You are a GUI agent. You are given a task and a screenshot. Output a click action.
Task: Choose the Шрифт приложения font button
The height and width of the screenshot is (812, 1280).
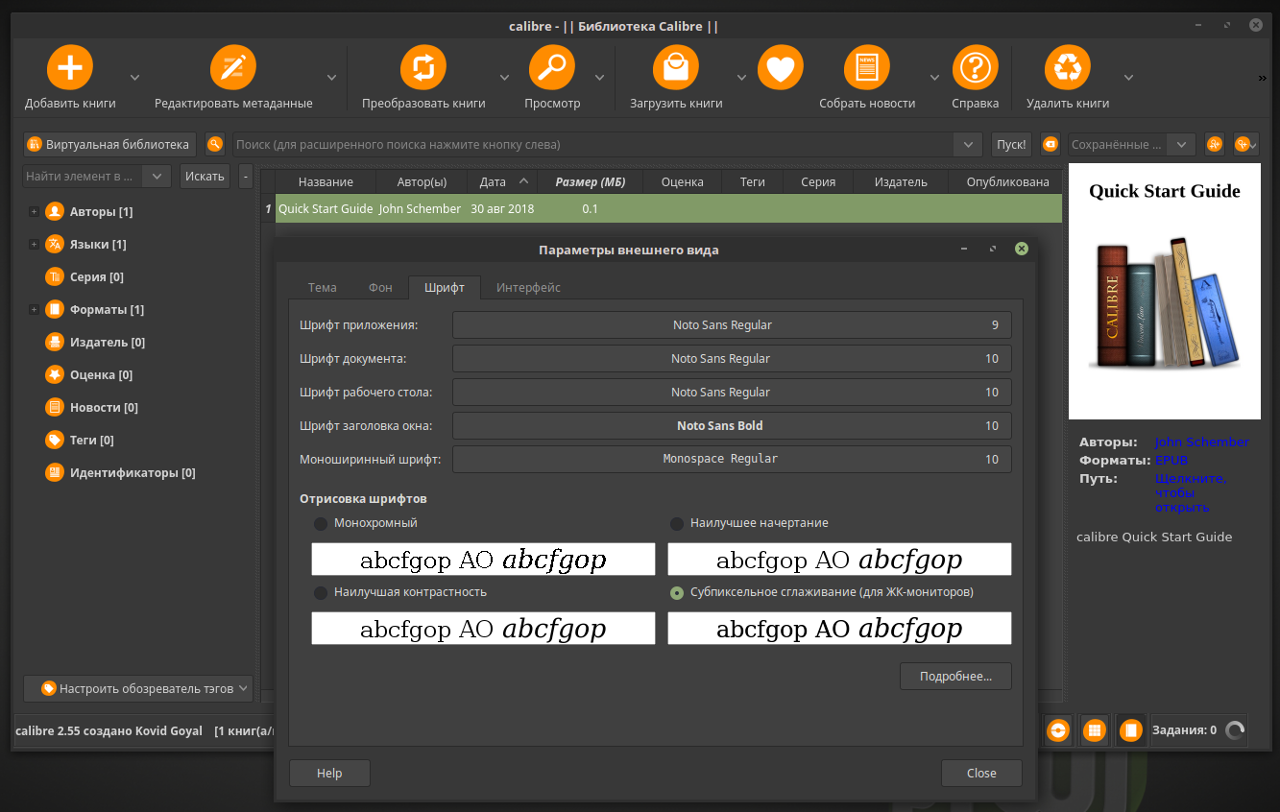coord(732,325)
